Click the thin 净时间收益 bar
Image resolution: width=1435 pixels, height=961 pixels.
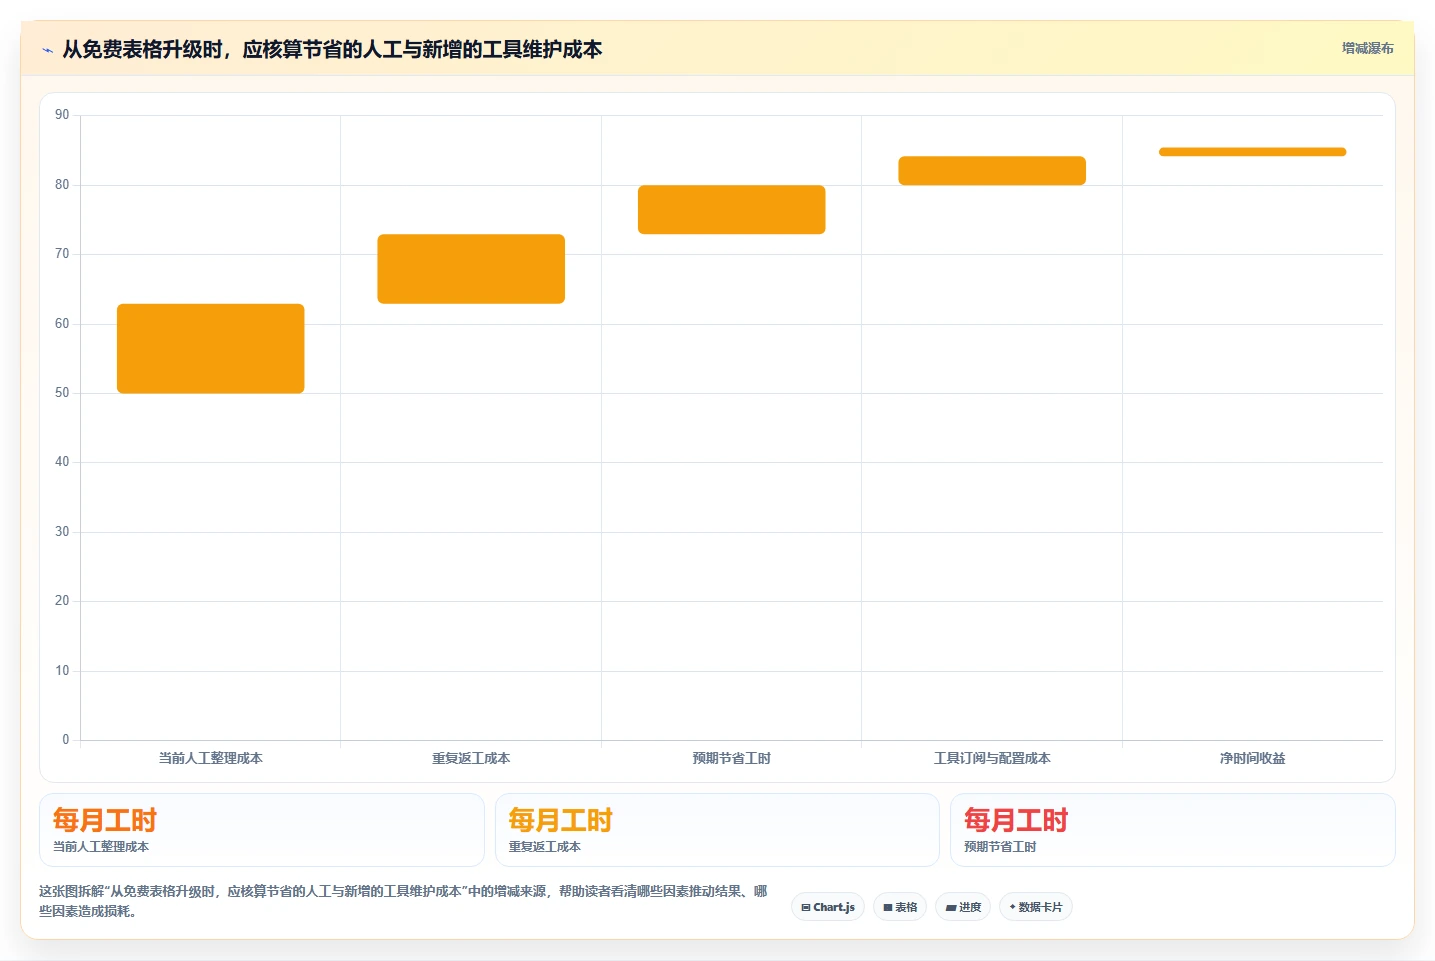1253,152
